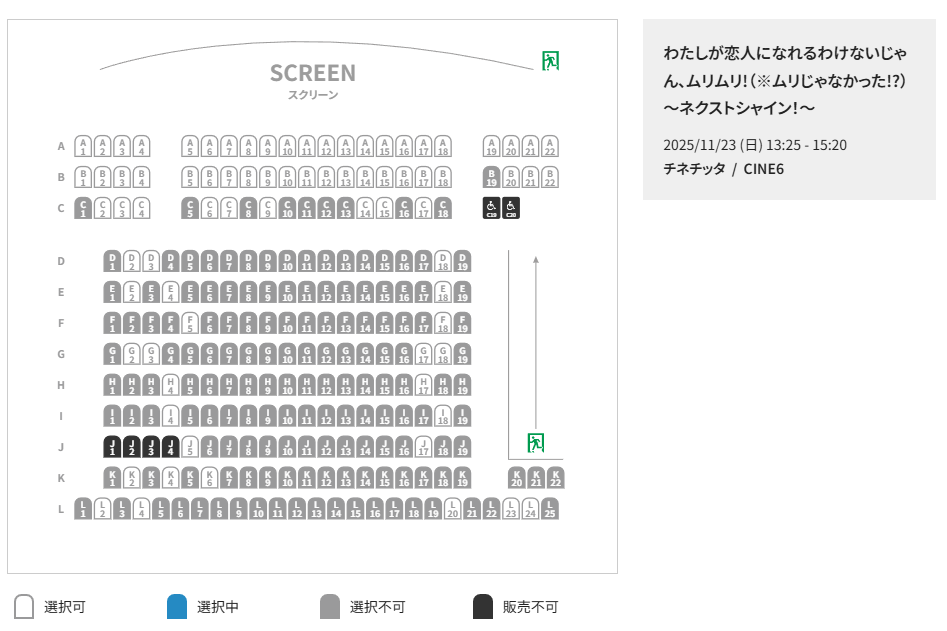947x631 pixels.
Task: Select seat K6 in row K
Action: pyautogui.click(x=209, y=478)
